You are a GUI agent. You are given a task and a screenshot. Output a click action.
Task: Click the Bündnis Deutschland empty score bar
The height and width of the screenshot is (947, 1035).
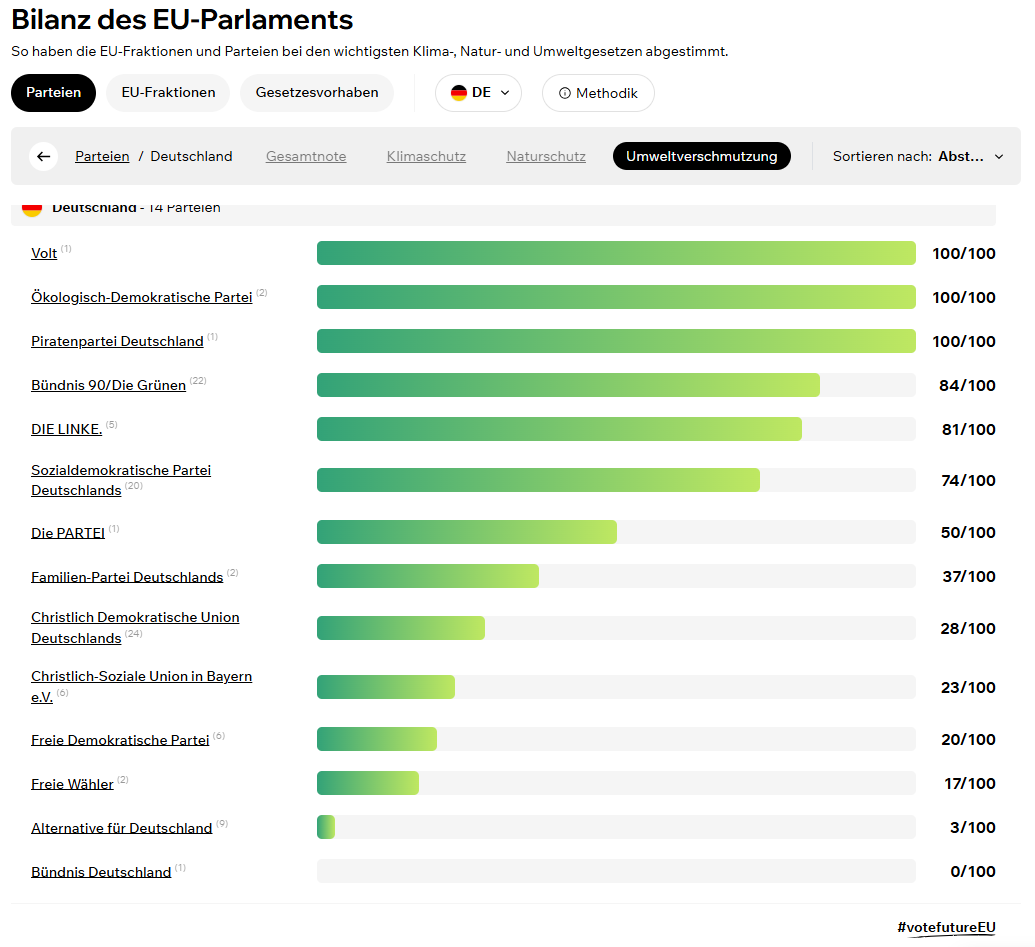pyautogui.click(x=616, y=871)
